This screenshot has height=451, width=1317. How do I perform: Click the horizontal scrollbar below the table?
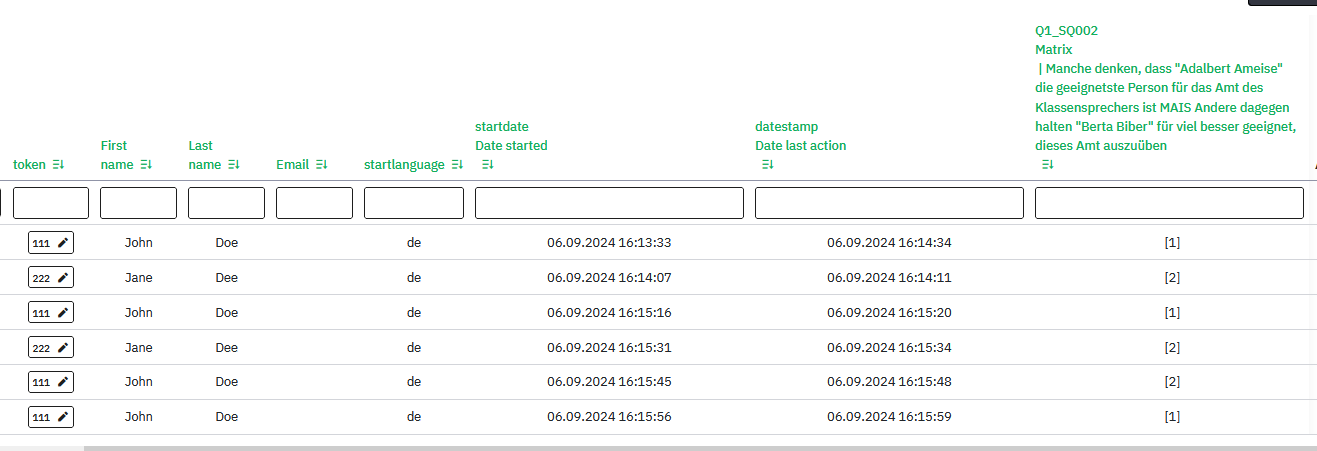point(600,448)
